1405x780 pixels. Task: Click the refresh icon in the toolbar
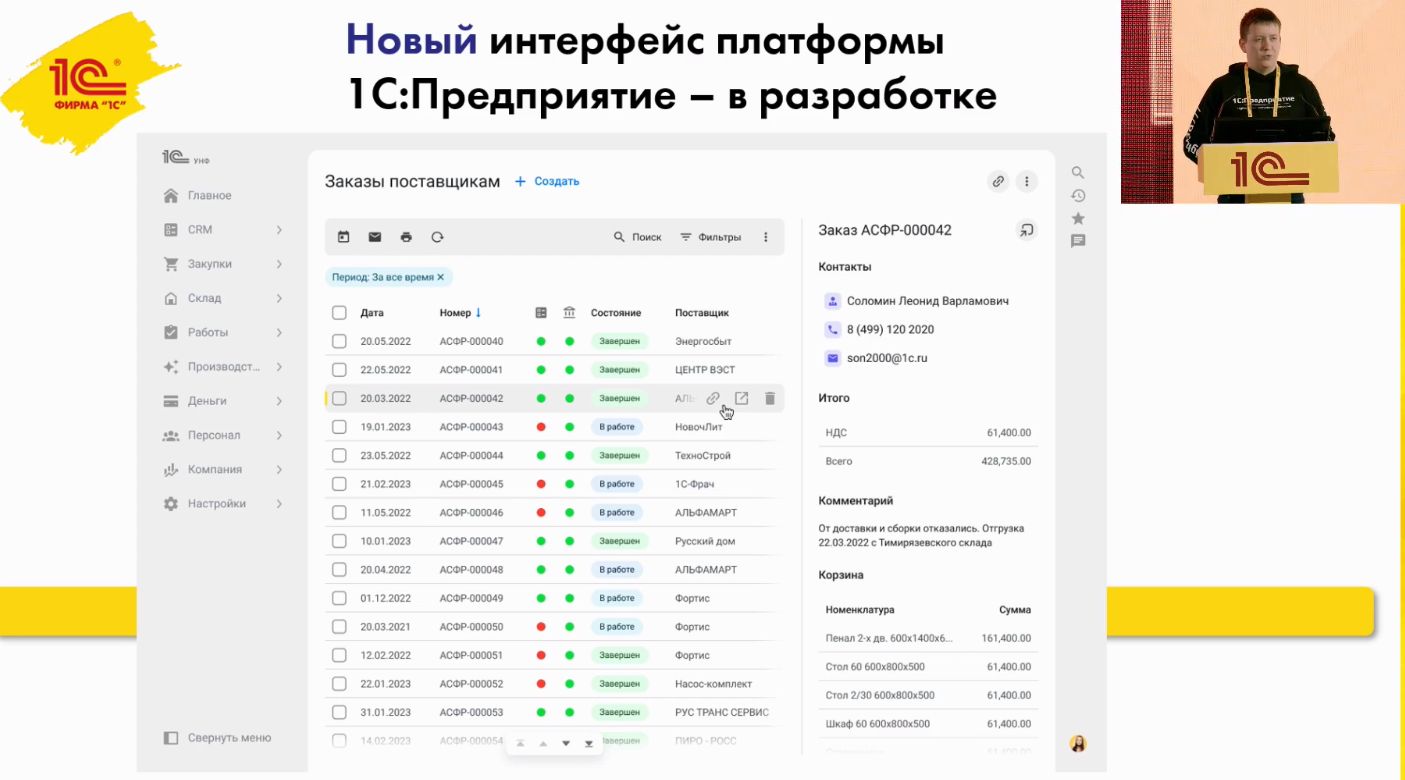437,237
